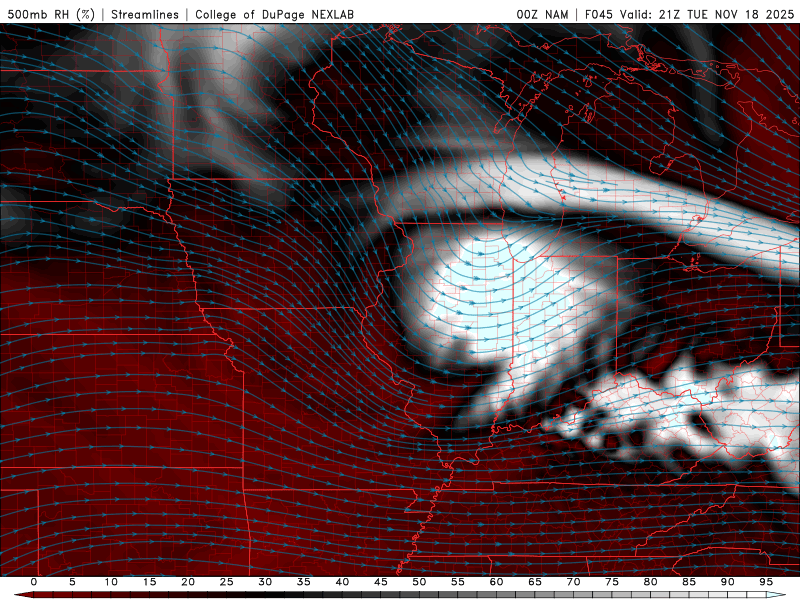Pick the '35' color scale label
This screenshot has height=600, width=800.
point(304,582)
